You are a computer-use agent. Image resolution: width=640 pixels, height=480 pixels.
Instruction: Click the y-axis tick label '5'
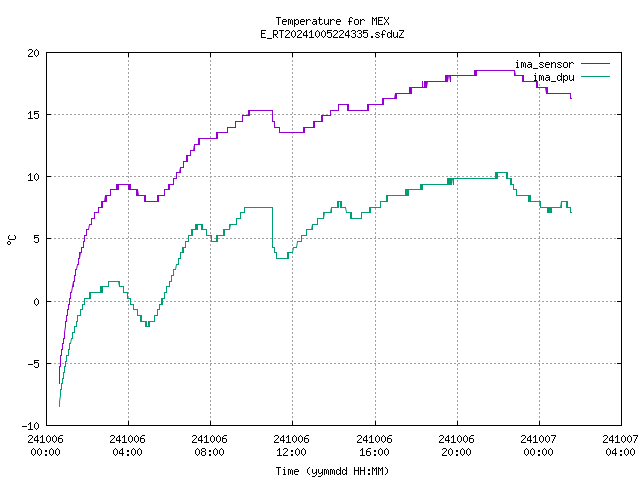(x=36, y=239)
